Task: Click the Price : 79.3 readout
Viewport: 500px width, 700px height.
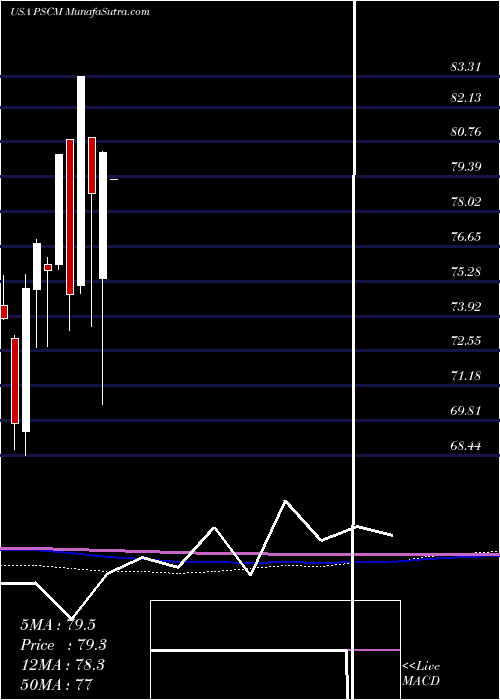Action: pos(63,645)
